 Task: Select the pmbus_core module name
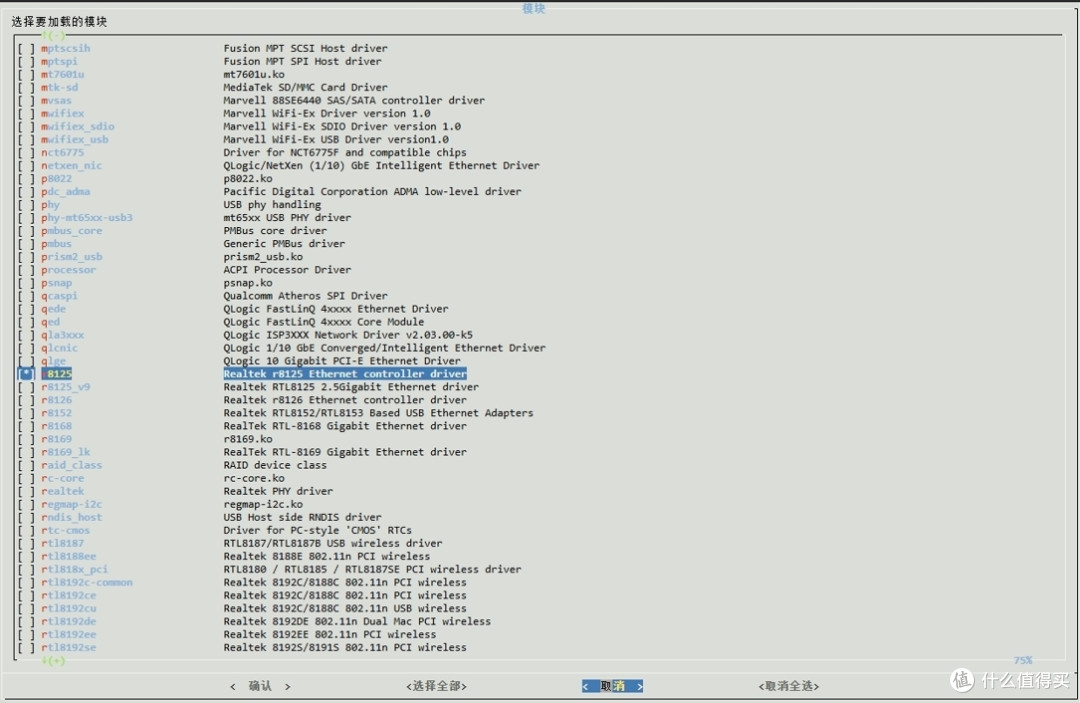click(72, 231)
